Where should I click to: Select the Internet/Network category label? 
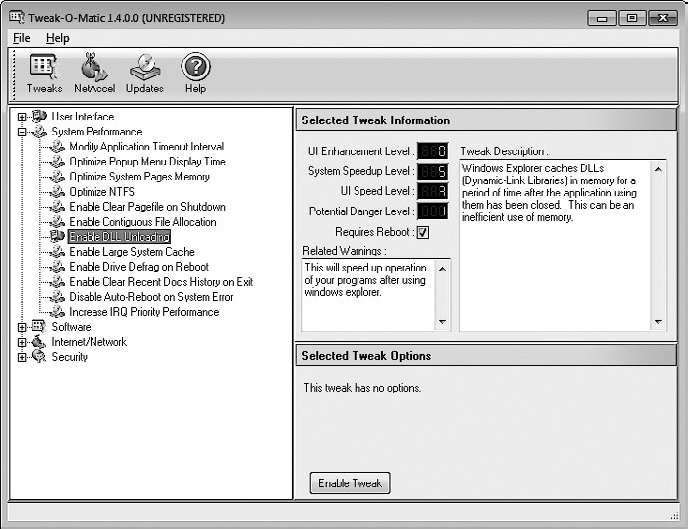click(89, 342)
